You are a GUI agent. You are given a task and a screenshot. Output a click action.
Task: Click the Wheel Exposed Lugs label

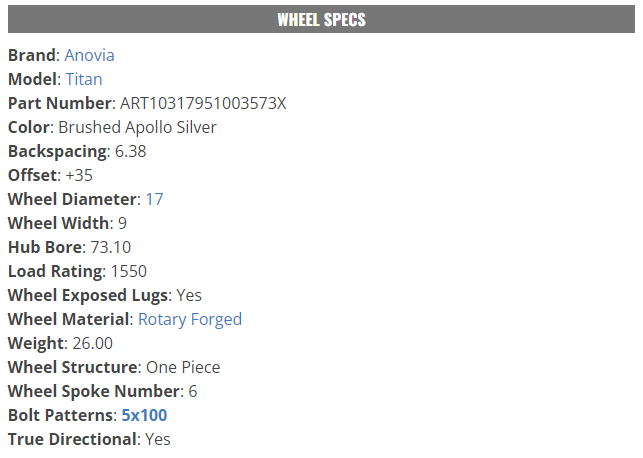coord(87,295)
